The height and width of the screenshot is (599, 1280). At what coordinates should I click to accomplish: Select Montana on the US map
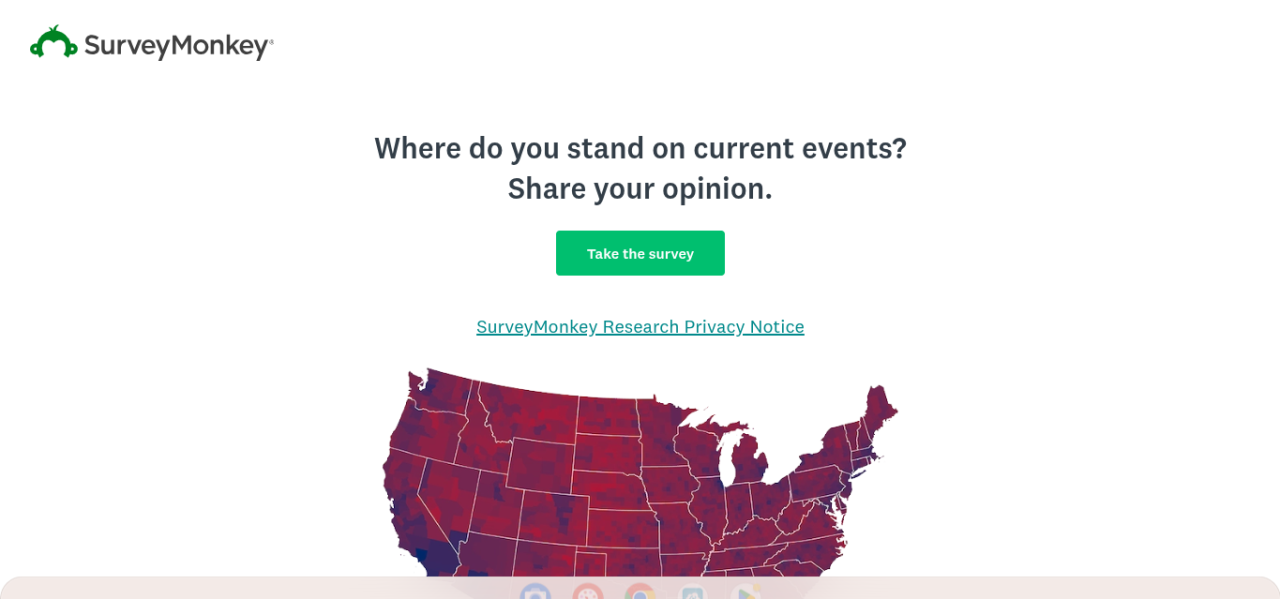pos(525,415)
